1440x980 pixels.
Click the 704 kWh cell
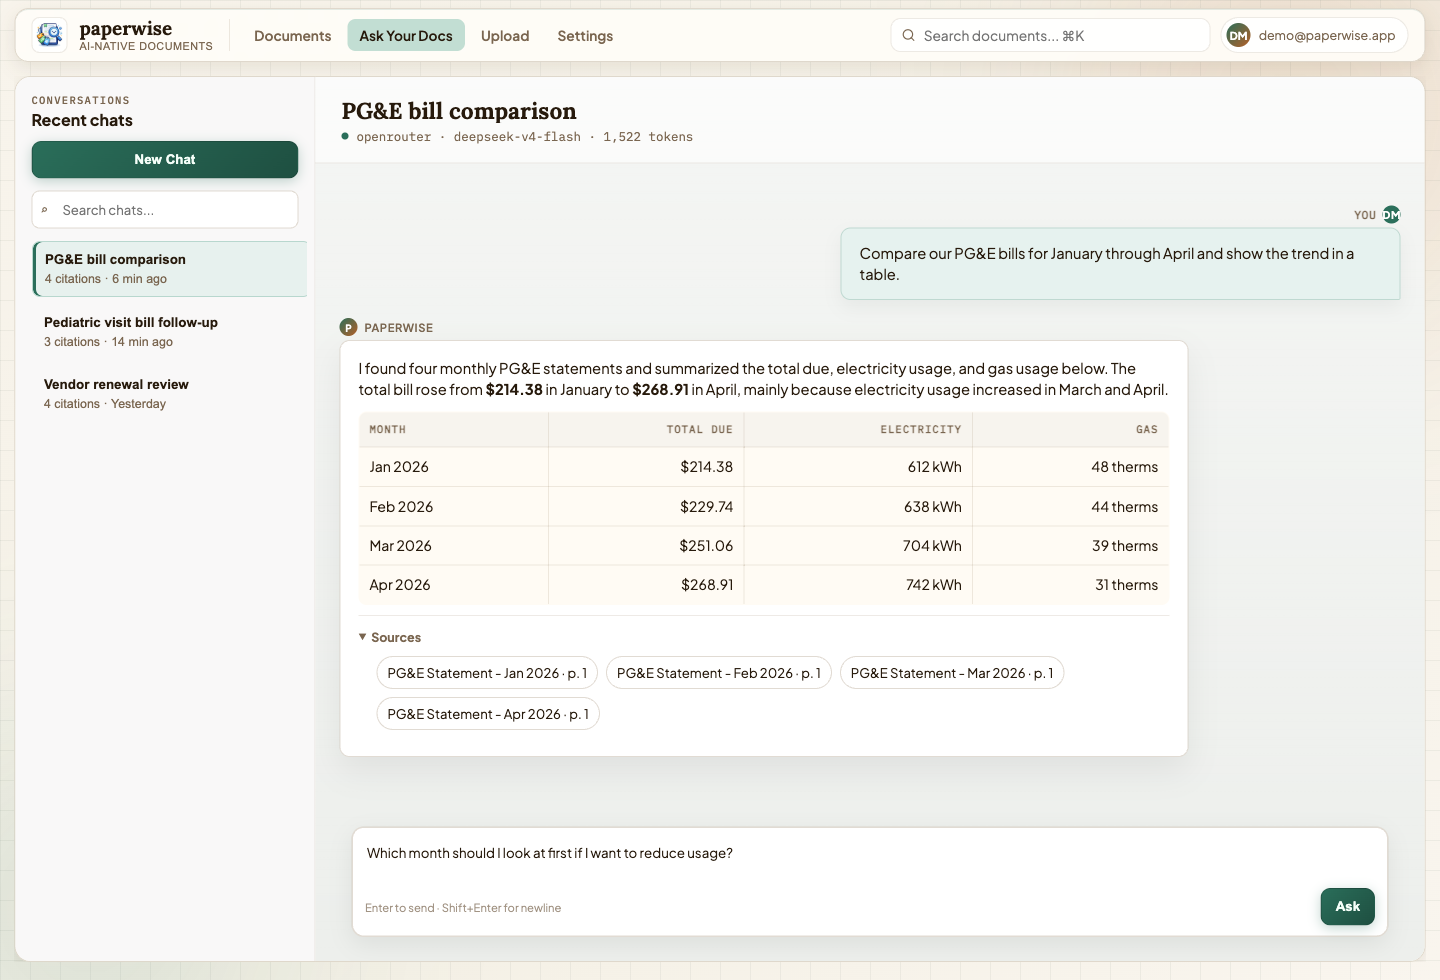(x=858, y=546)
